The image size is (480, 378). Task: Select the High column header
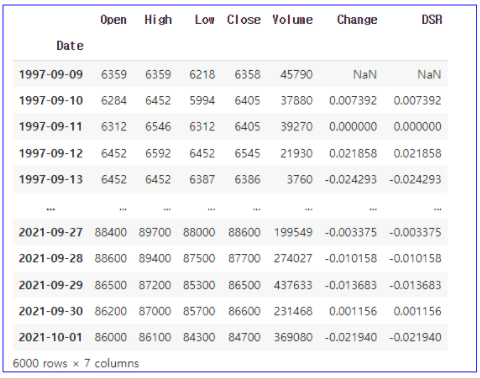pyautogui.click(x=158, y=20)
